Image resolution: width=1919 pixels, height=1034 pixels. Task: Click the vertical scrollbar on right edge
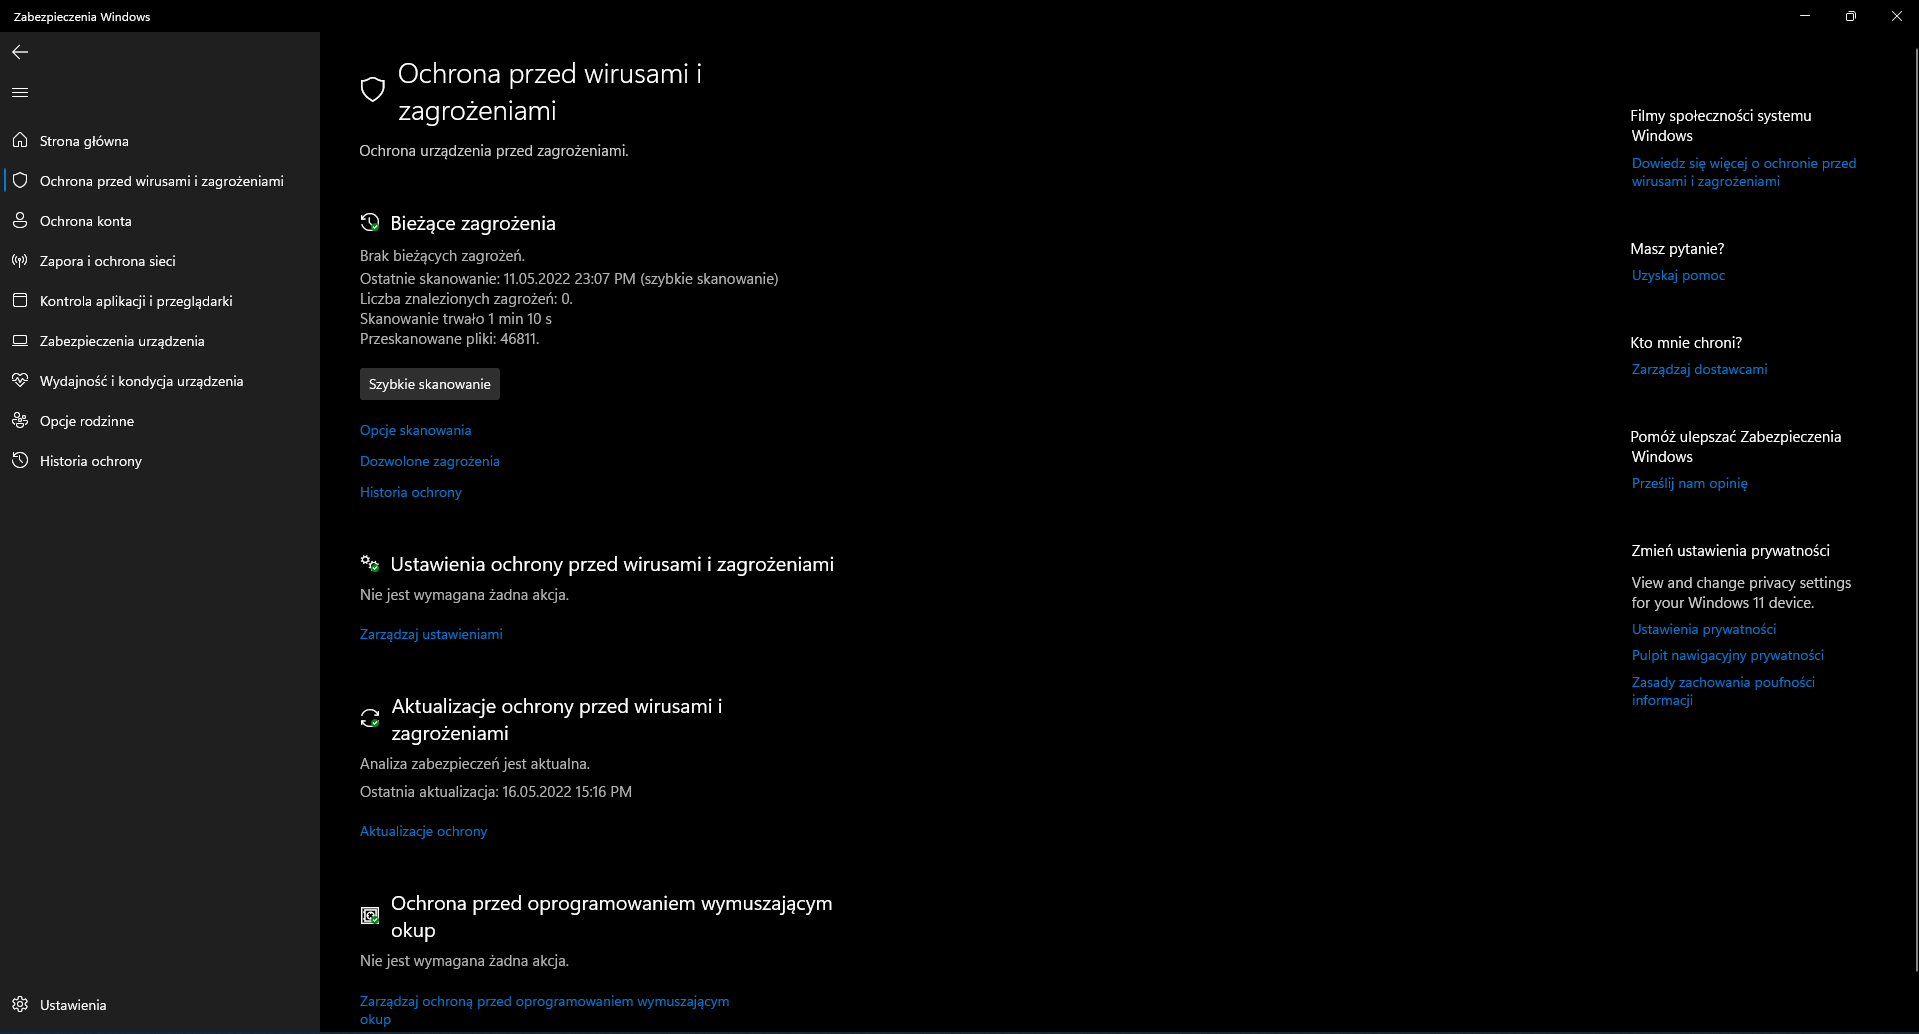pos(1914,510)
